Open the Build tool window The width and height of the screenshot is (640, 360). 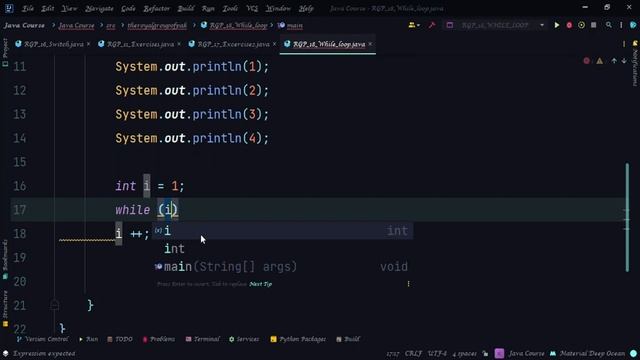click(x=348, y=339)
